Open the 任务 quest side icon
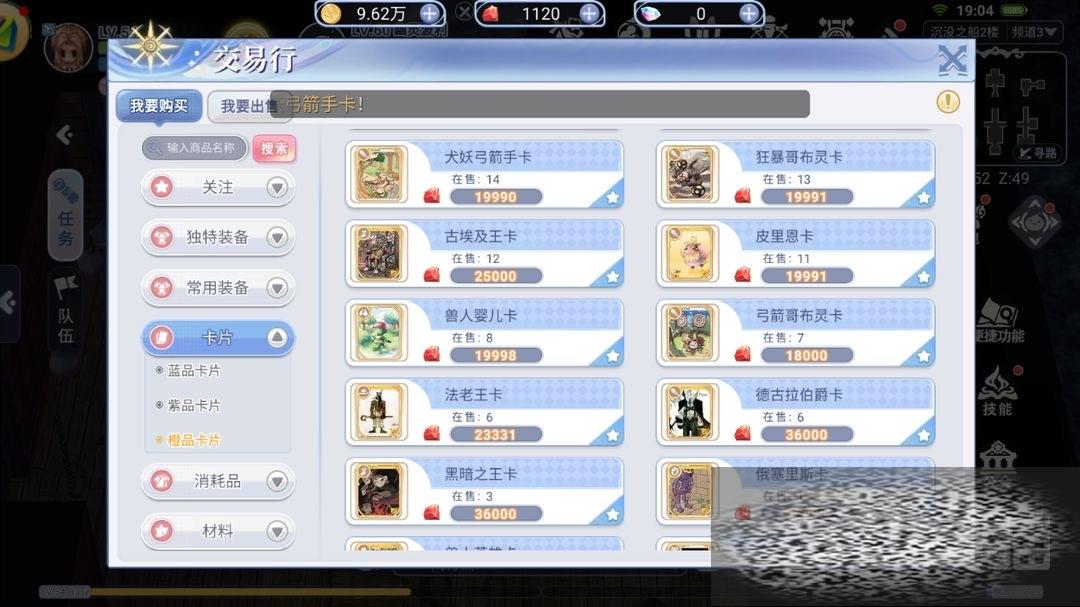Viewport: 1080px width, 607px height. [65, 216]
